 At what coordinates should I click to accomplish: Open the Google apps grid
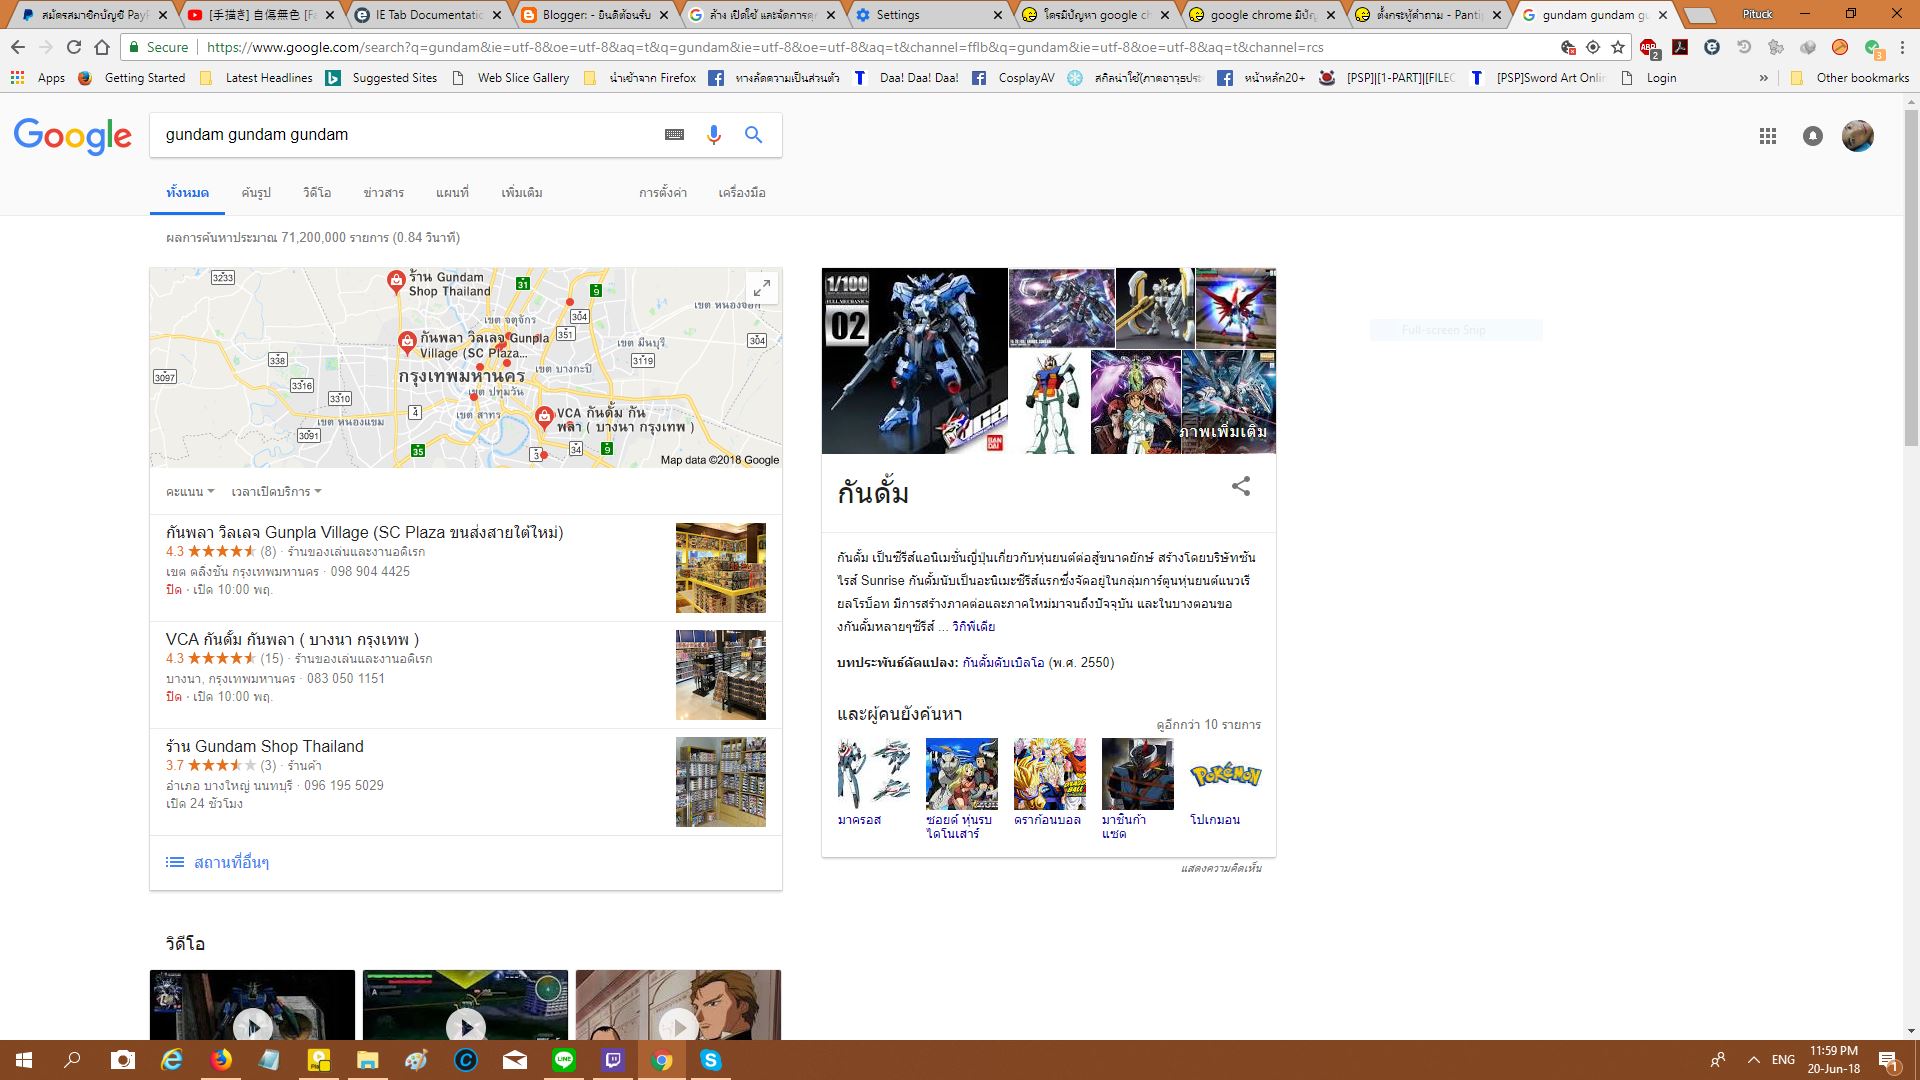(x=1767, y=136)
